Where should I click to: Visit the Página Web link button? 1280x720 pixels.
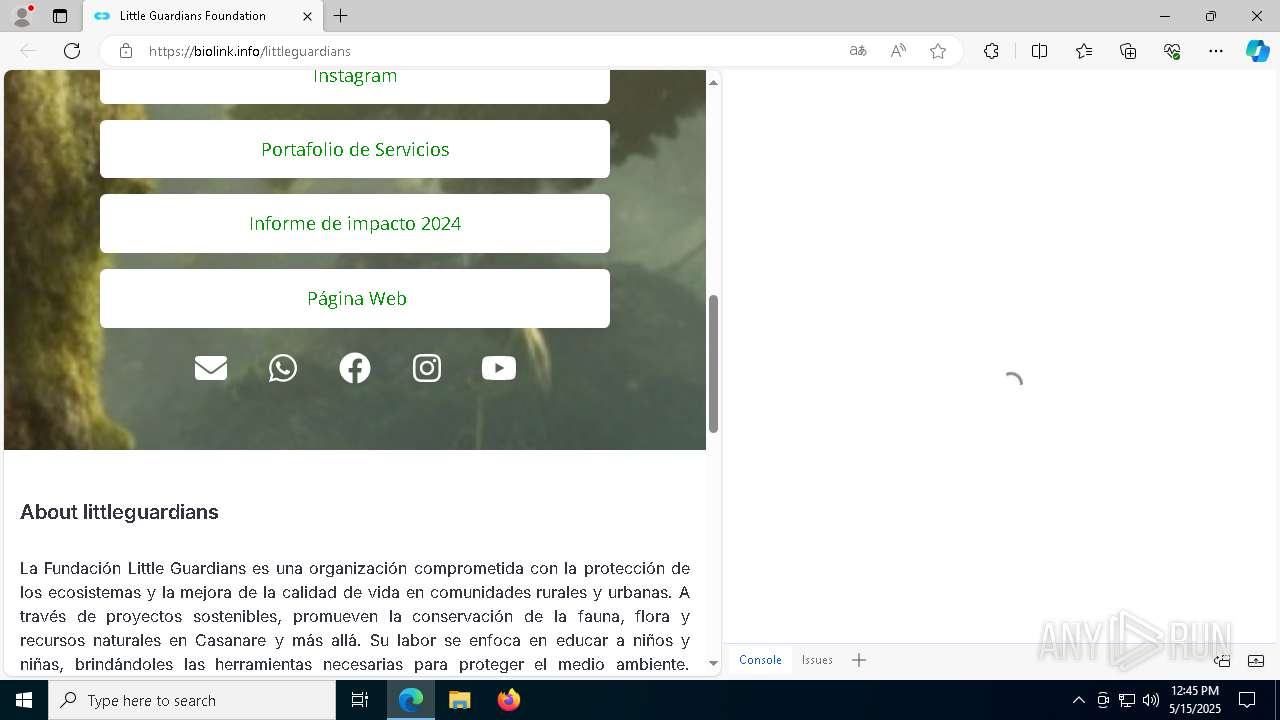(x=355, y=298)
